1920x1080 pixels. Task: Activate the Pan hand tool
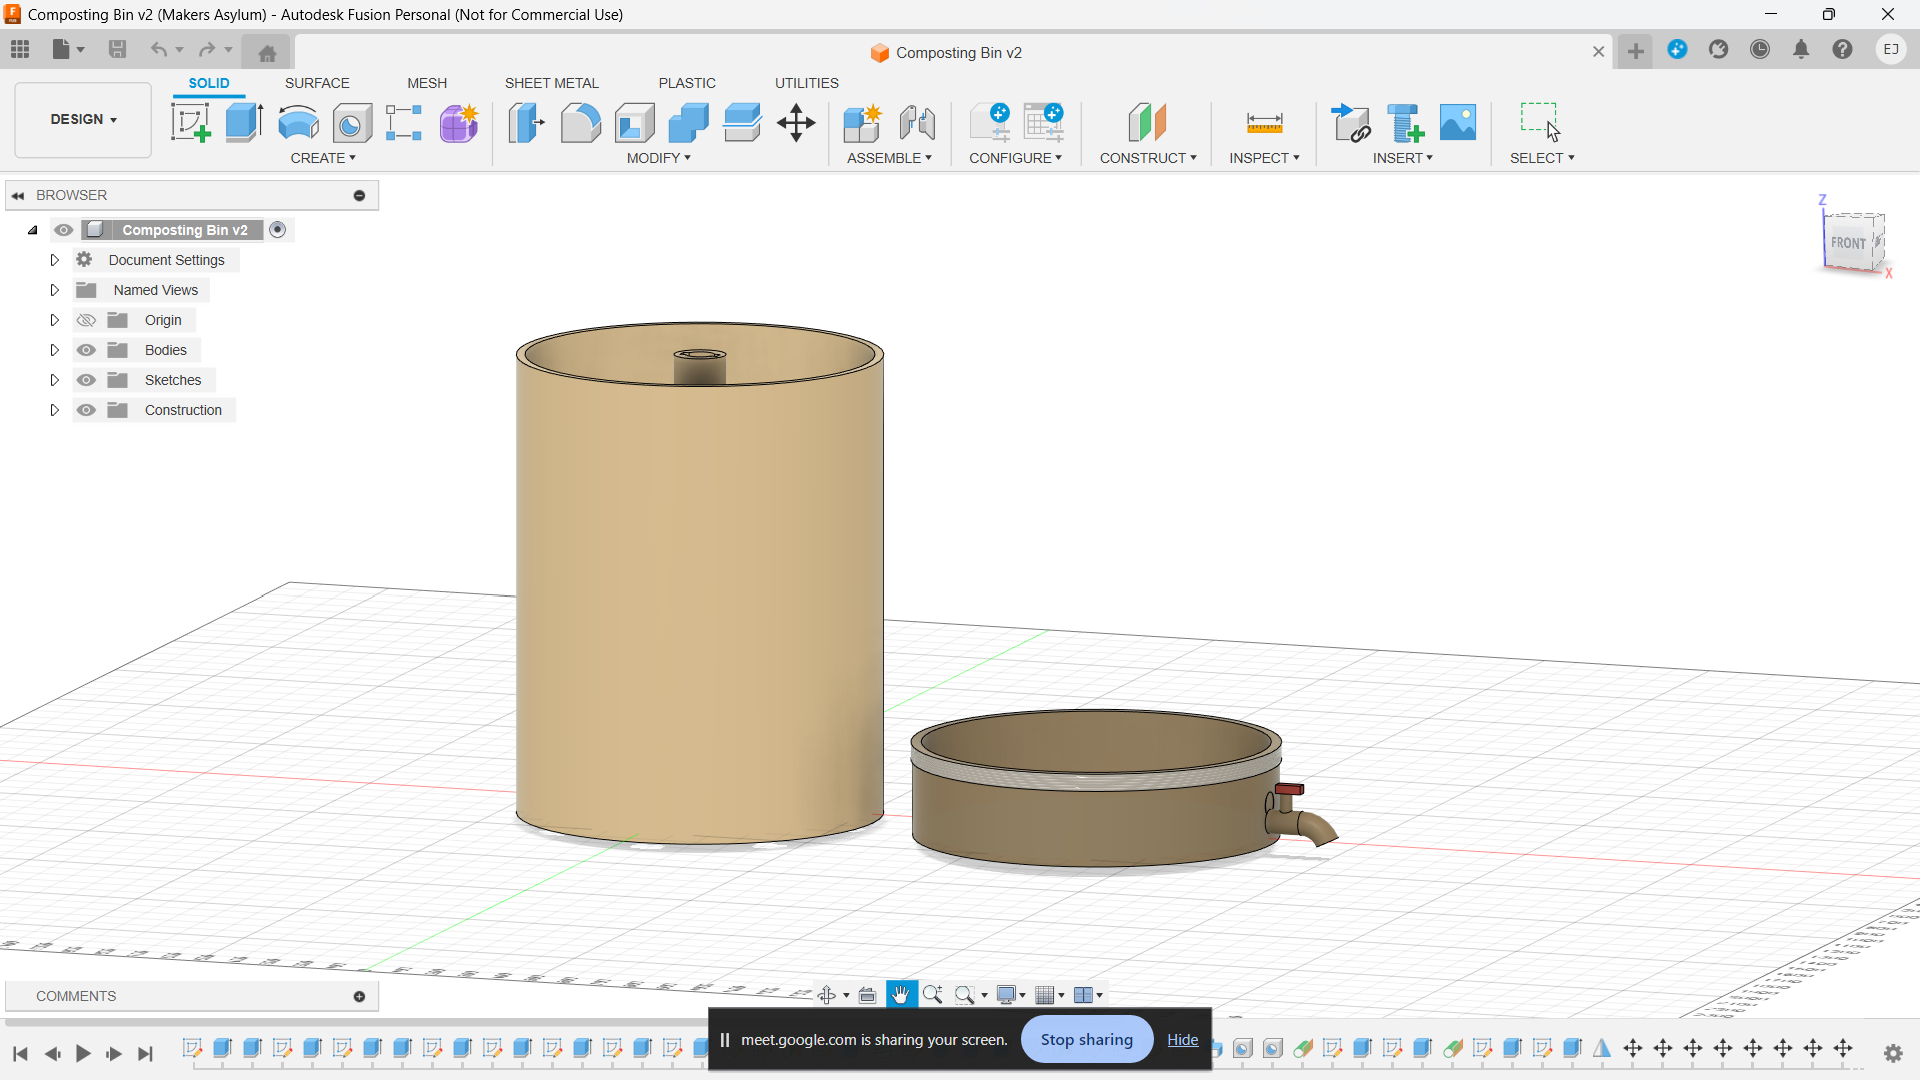(901, 995)
